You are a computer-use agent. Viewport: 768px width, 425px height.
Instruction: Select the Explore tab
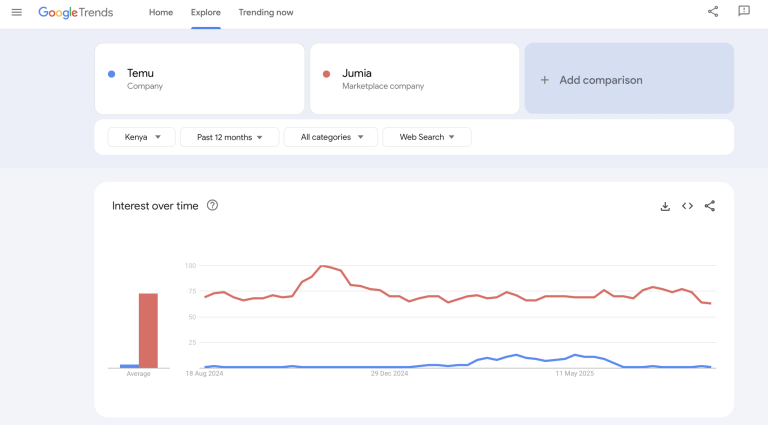206,12
